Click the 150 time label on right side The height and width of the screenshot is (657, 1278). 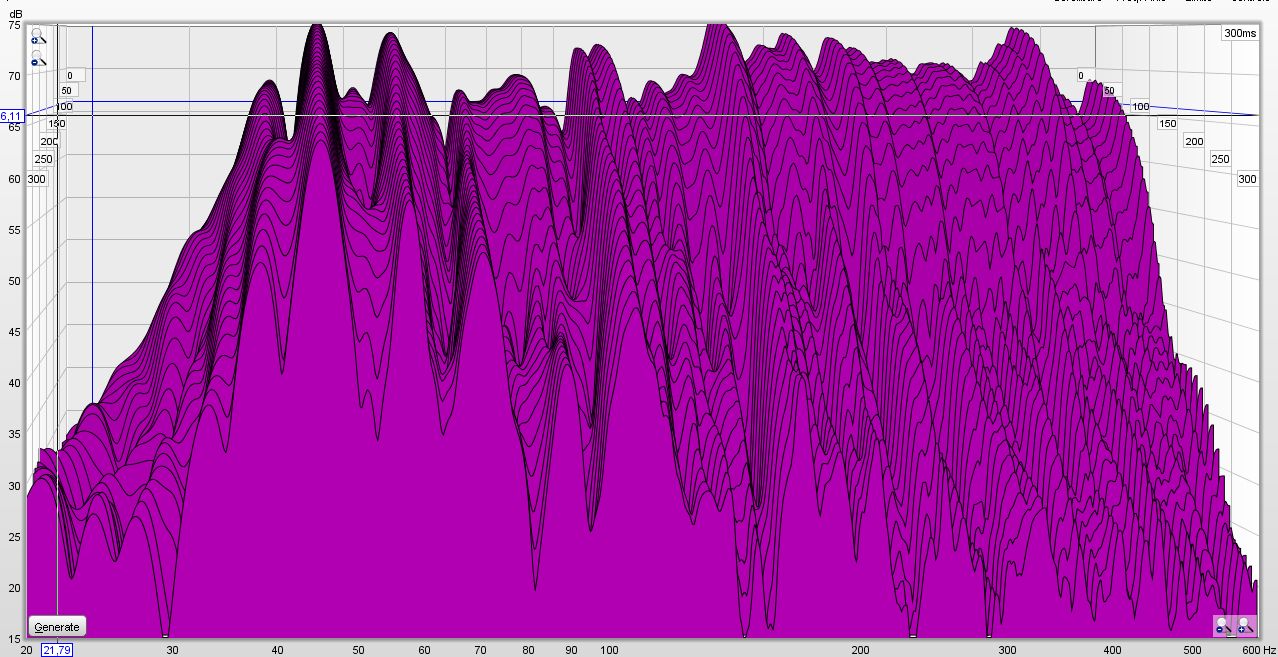pyautogui.click(x=1167, y=123)
